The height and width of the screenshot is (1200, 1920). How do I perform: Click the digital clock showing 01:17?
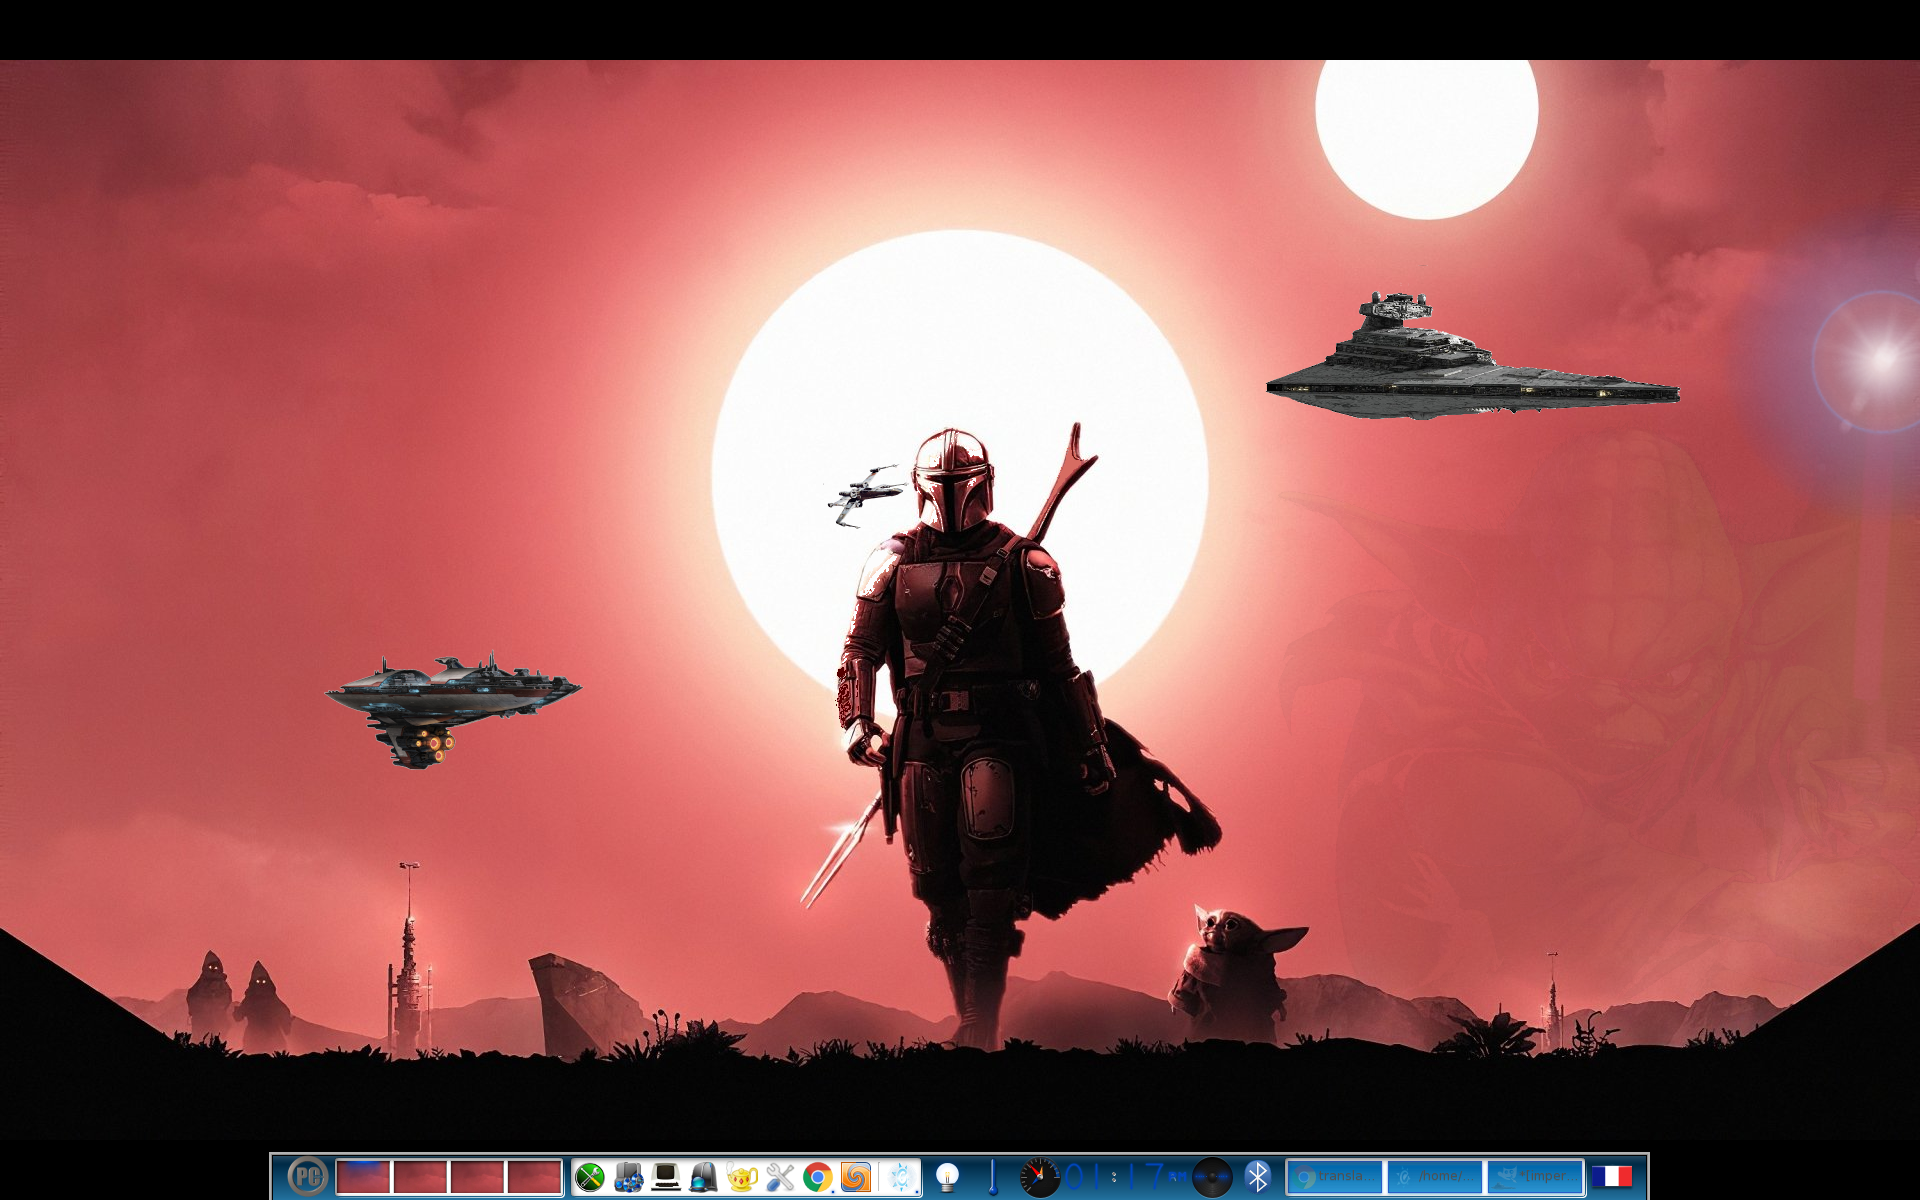pos(1125,1177)
